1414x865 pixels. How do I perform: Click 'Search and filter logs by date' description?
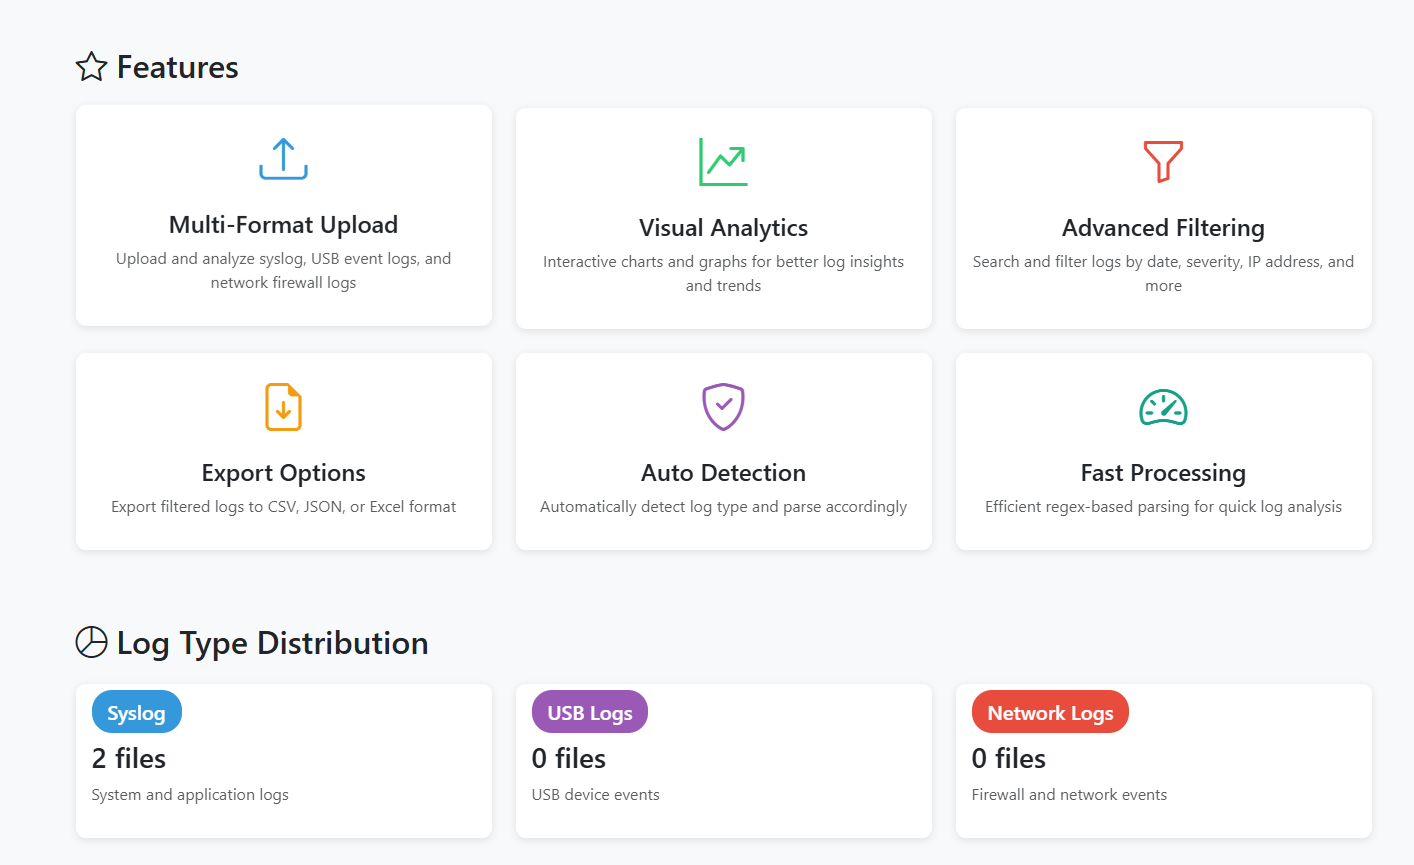pos(1163,273)
